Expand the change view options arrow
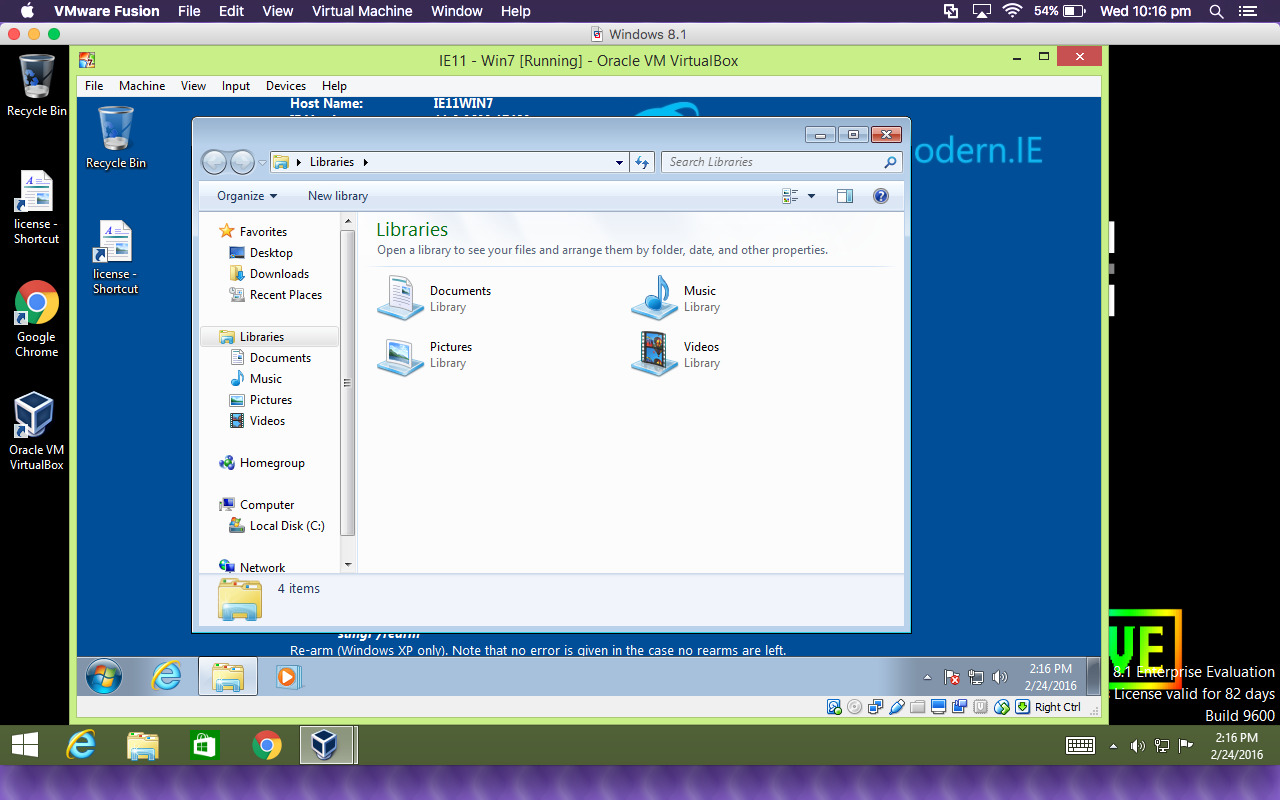 [x=811, y=196]
